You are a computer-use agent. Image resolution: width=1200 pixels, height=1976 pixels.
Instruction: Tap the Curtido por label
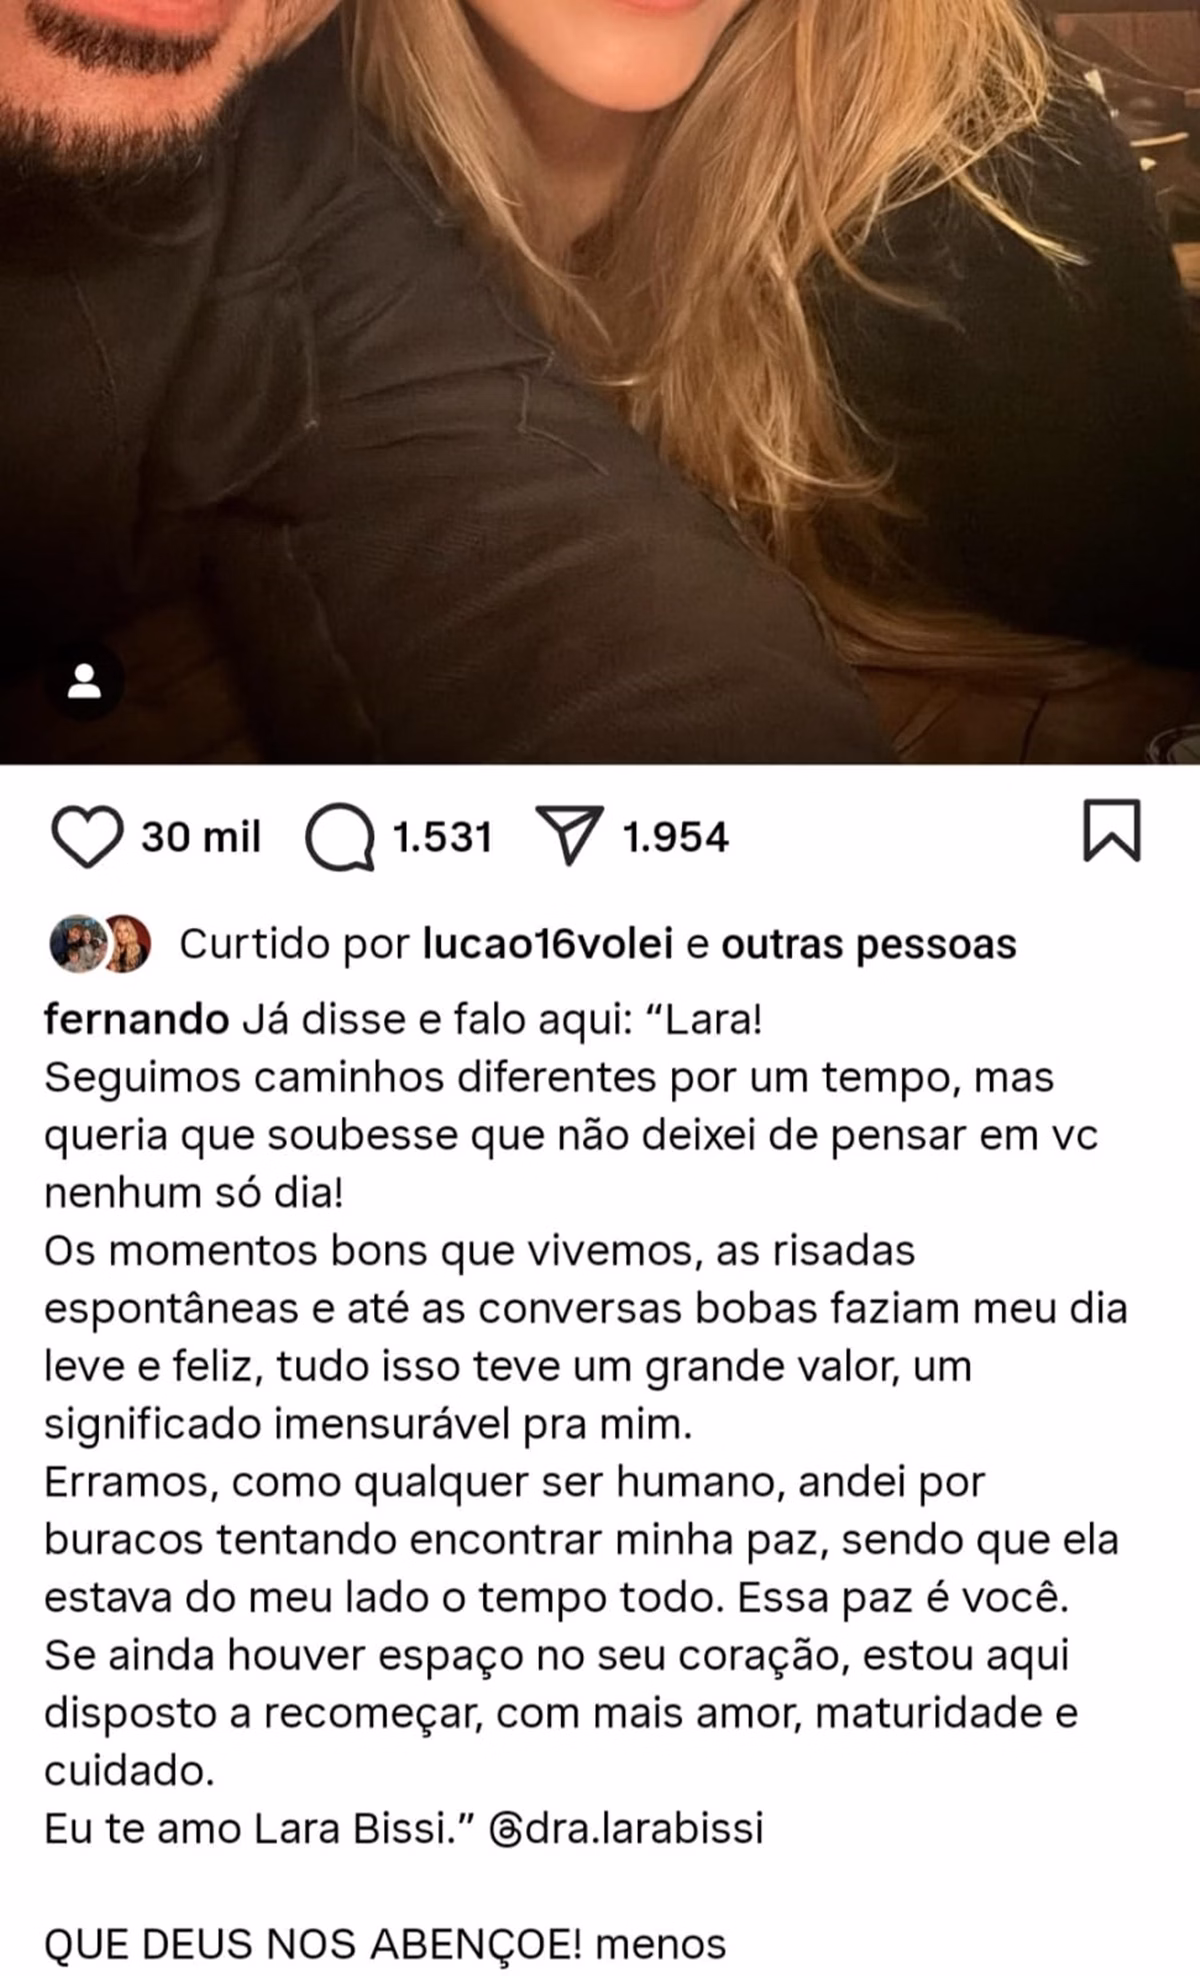295,944
